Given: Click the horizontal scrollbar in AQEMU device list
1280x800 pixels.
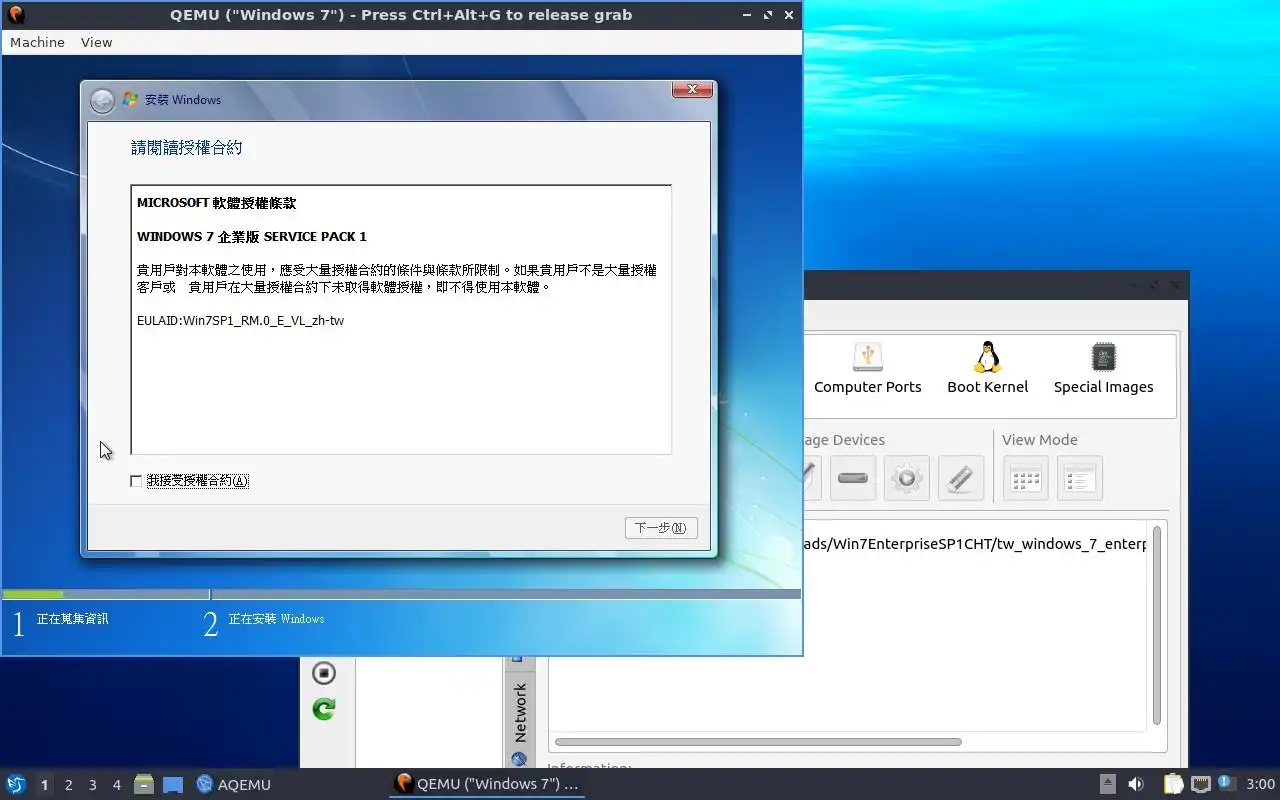Looking at the screenshot, I should [758, 742].
